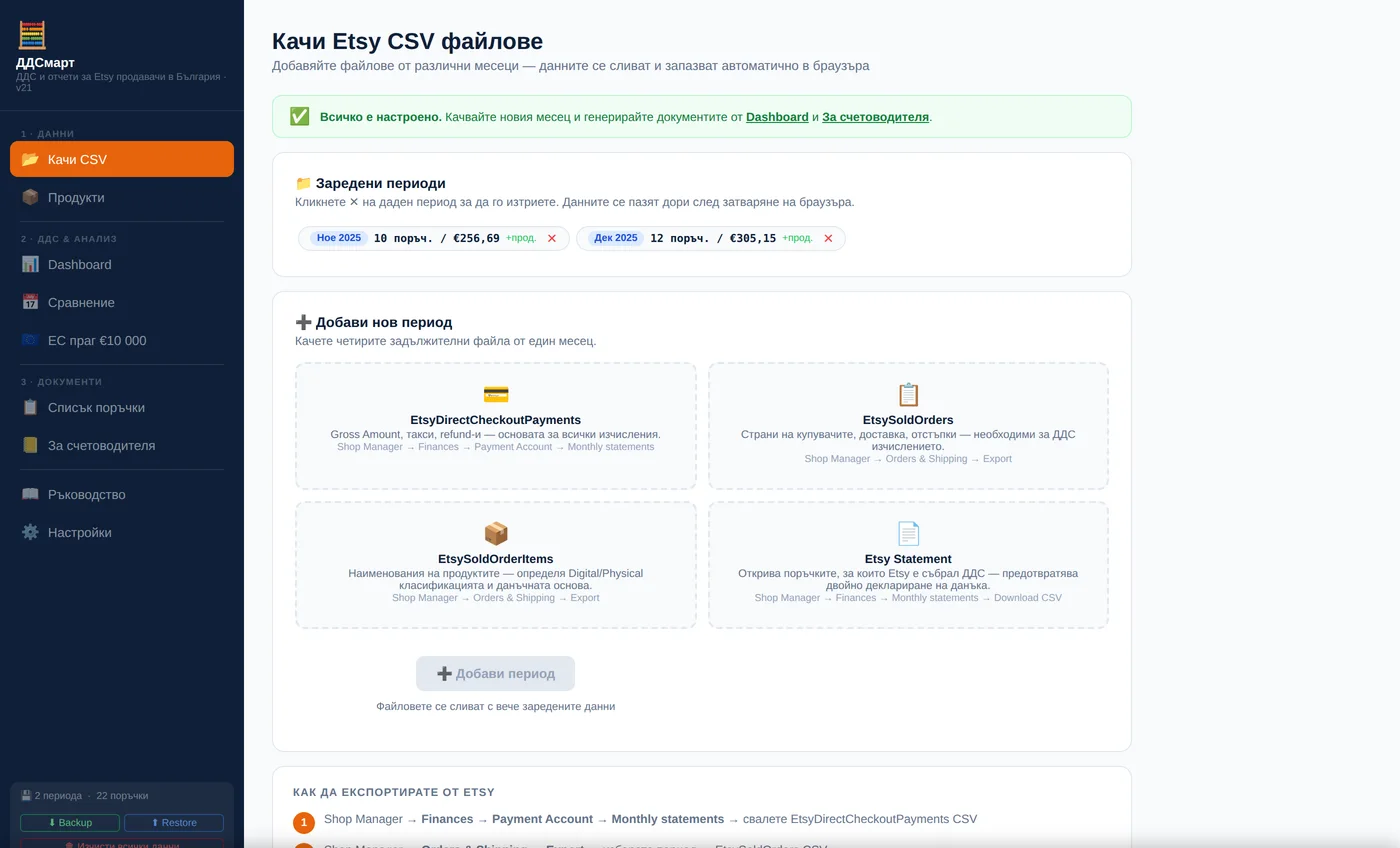Click the gear icon beside Настройки
The image size is (1400, 848).
point(30,532)
